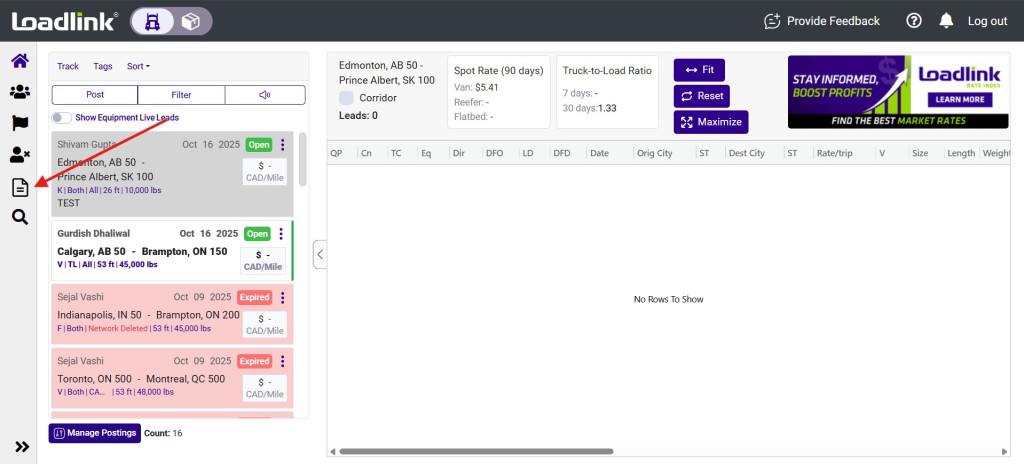Click the Manage Postings button
Viewport: 1024px width, 464px height.
pyautogui.click(x=94, y=433)
